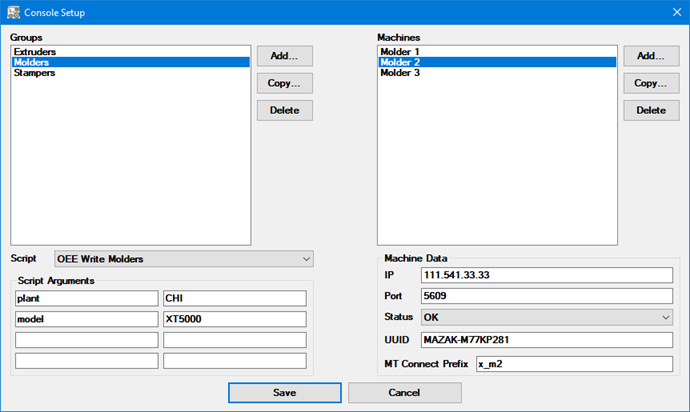
Task: Click the Port field showing 5609
Action: (x=546, y=296)
